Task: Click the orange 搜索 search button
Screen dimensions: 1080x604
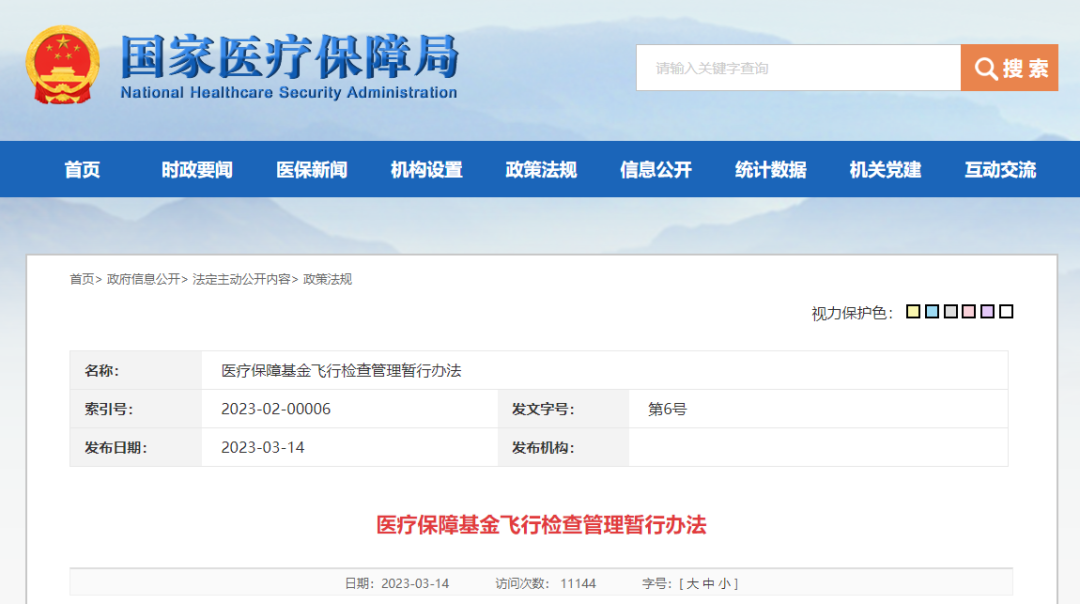Action: [x=1009, y=68]
